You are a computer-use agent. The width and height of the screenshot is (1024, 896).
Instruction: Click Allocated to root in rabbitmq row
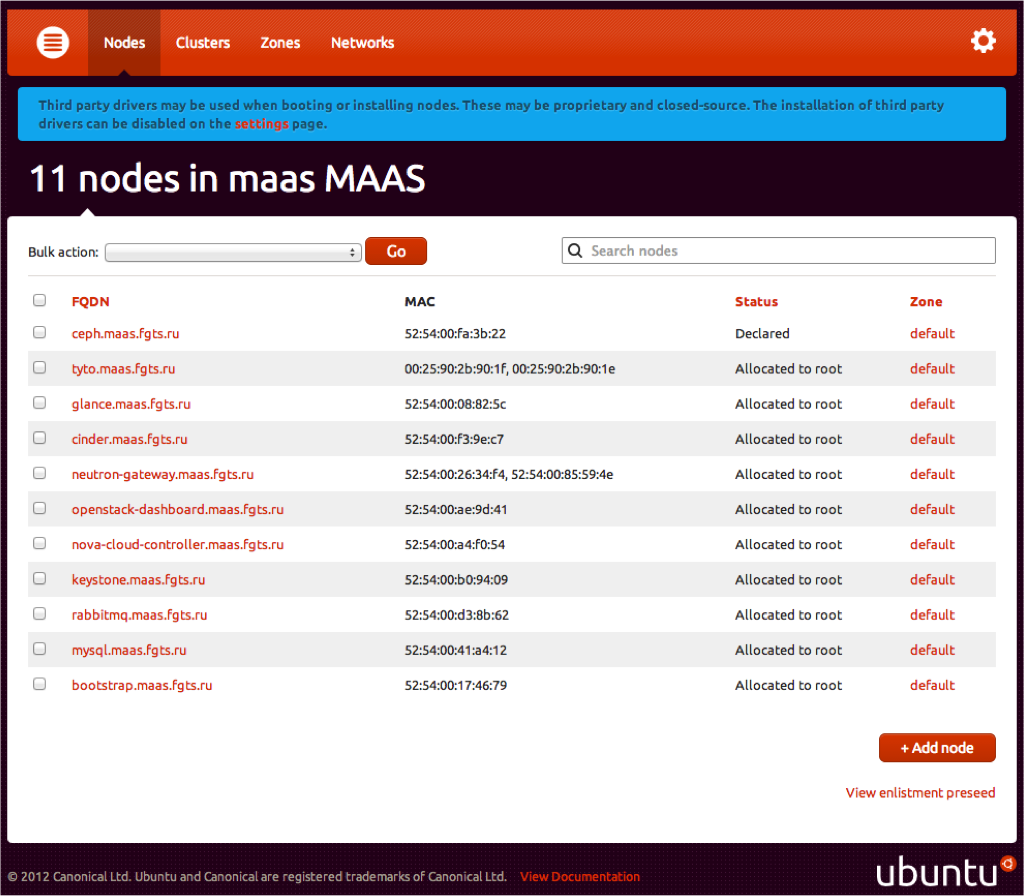788,615
